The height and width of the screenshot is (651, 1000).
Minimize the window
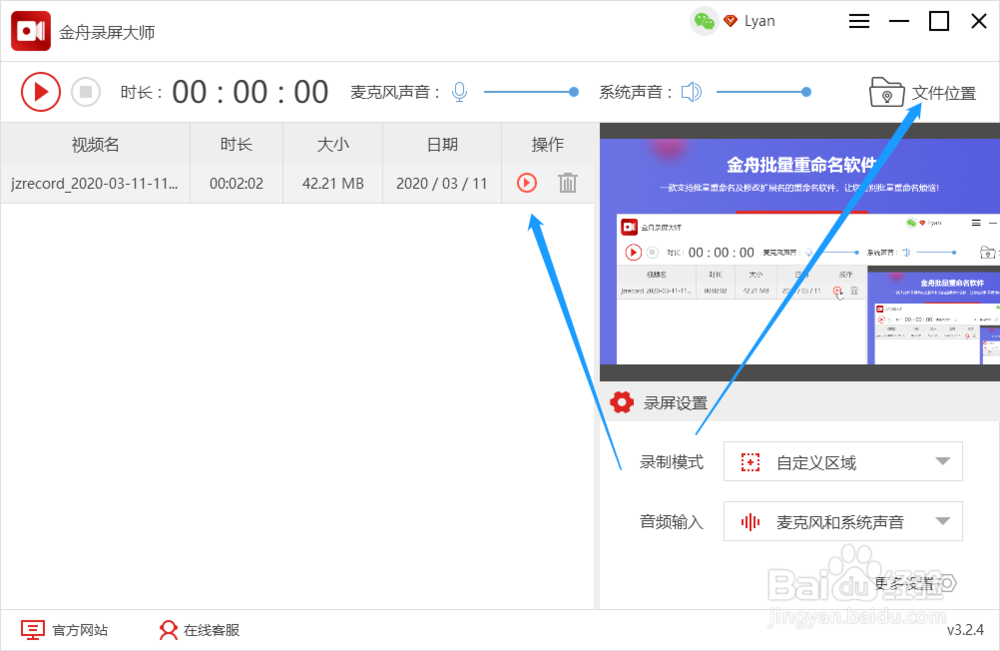(x=899, y=21)
